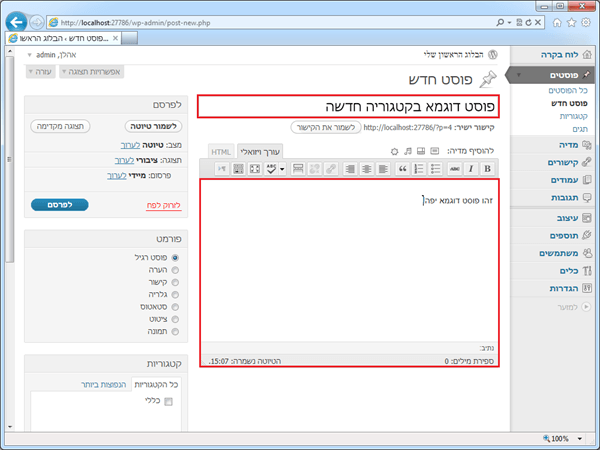Collapse the פוסטים menu arrow
This screenshot has width=600, height=450.
[x=519, y=75]
